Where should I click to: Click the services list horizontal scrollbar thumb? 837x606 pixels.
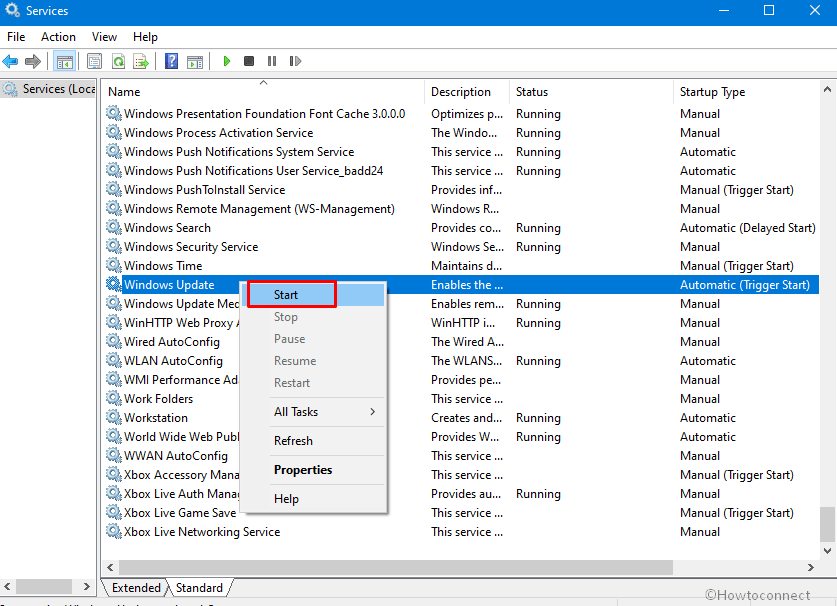[x=396, y=567]
